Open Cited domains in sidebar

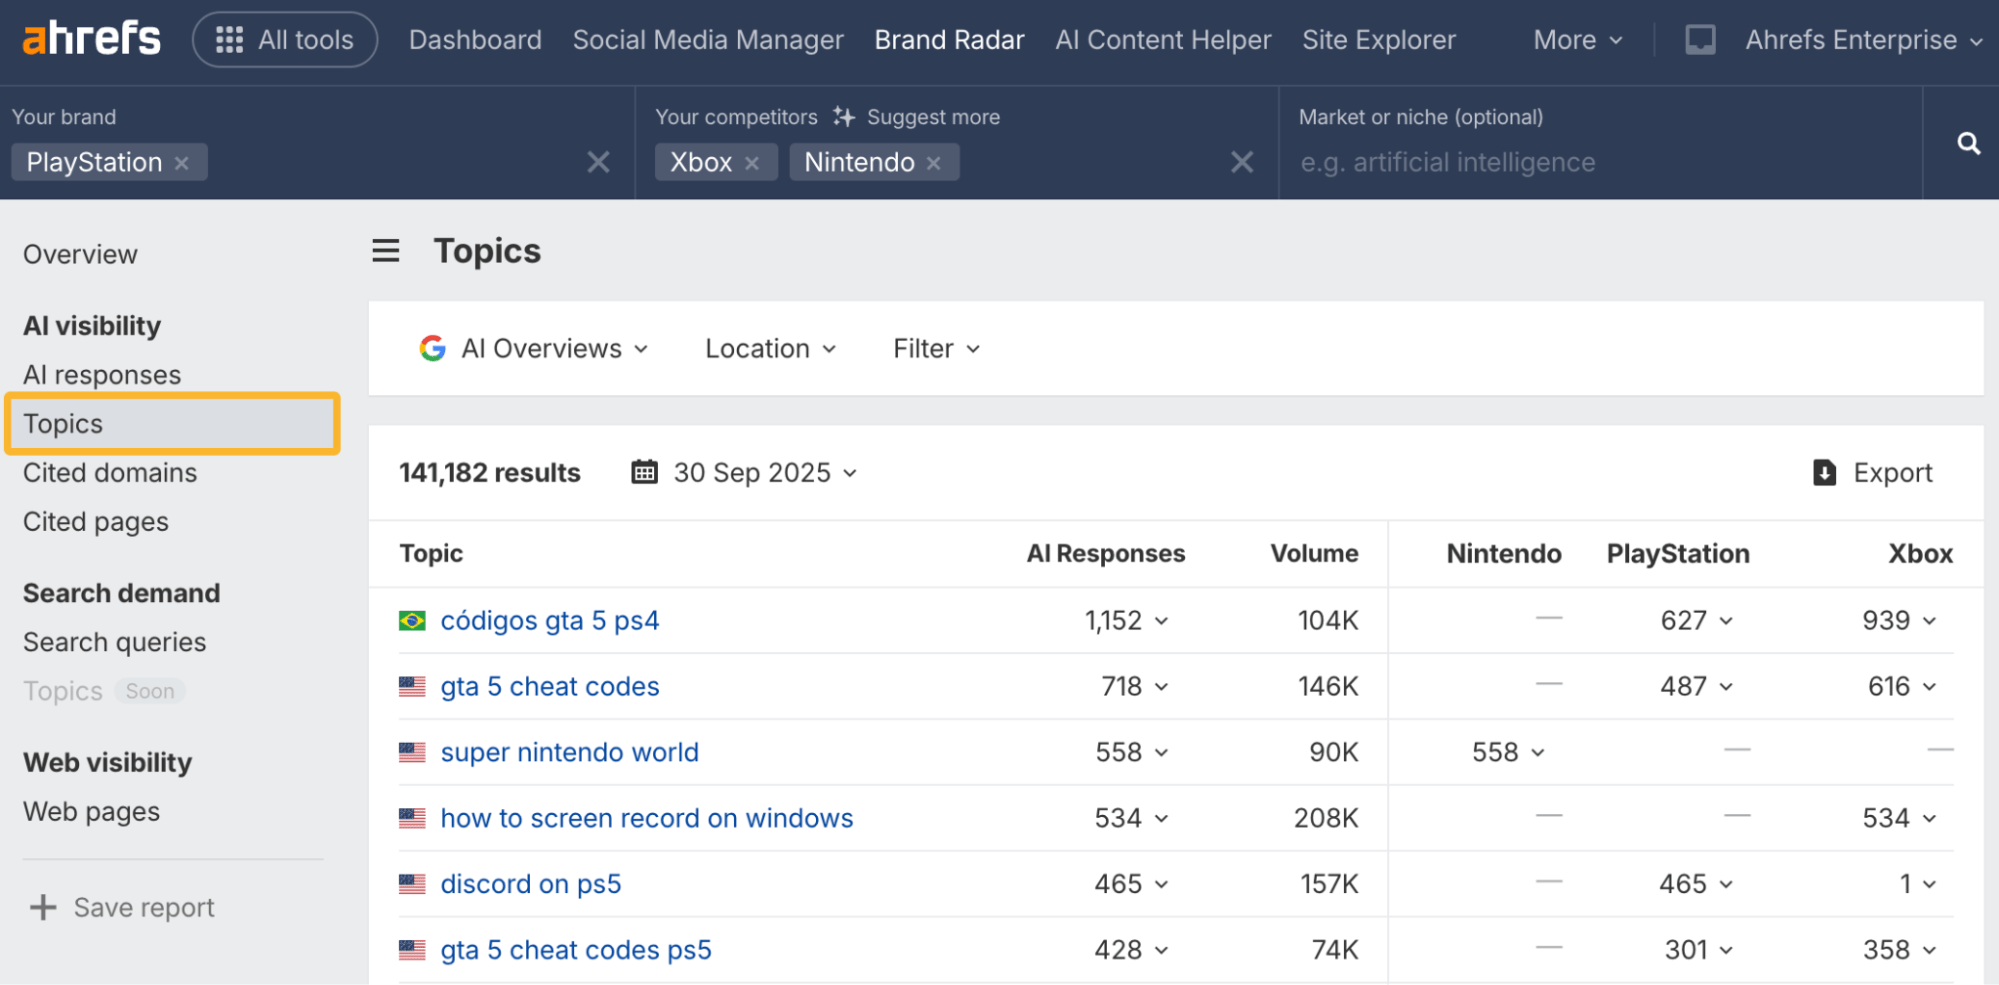click(110, 473)
